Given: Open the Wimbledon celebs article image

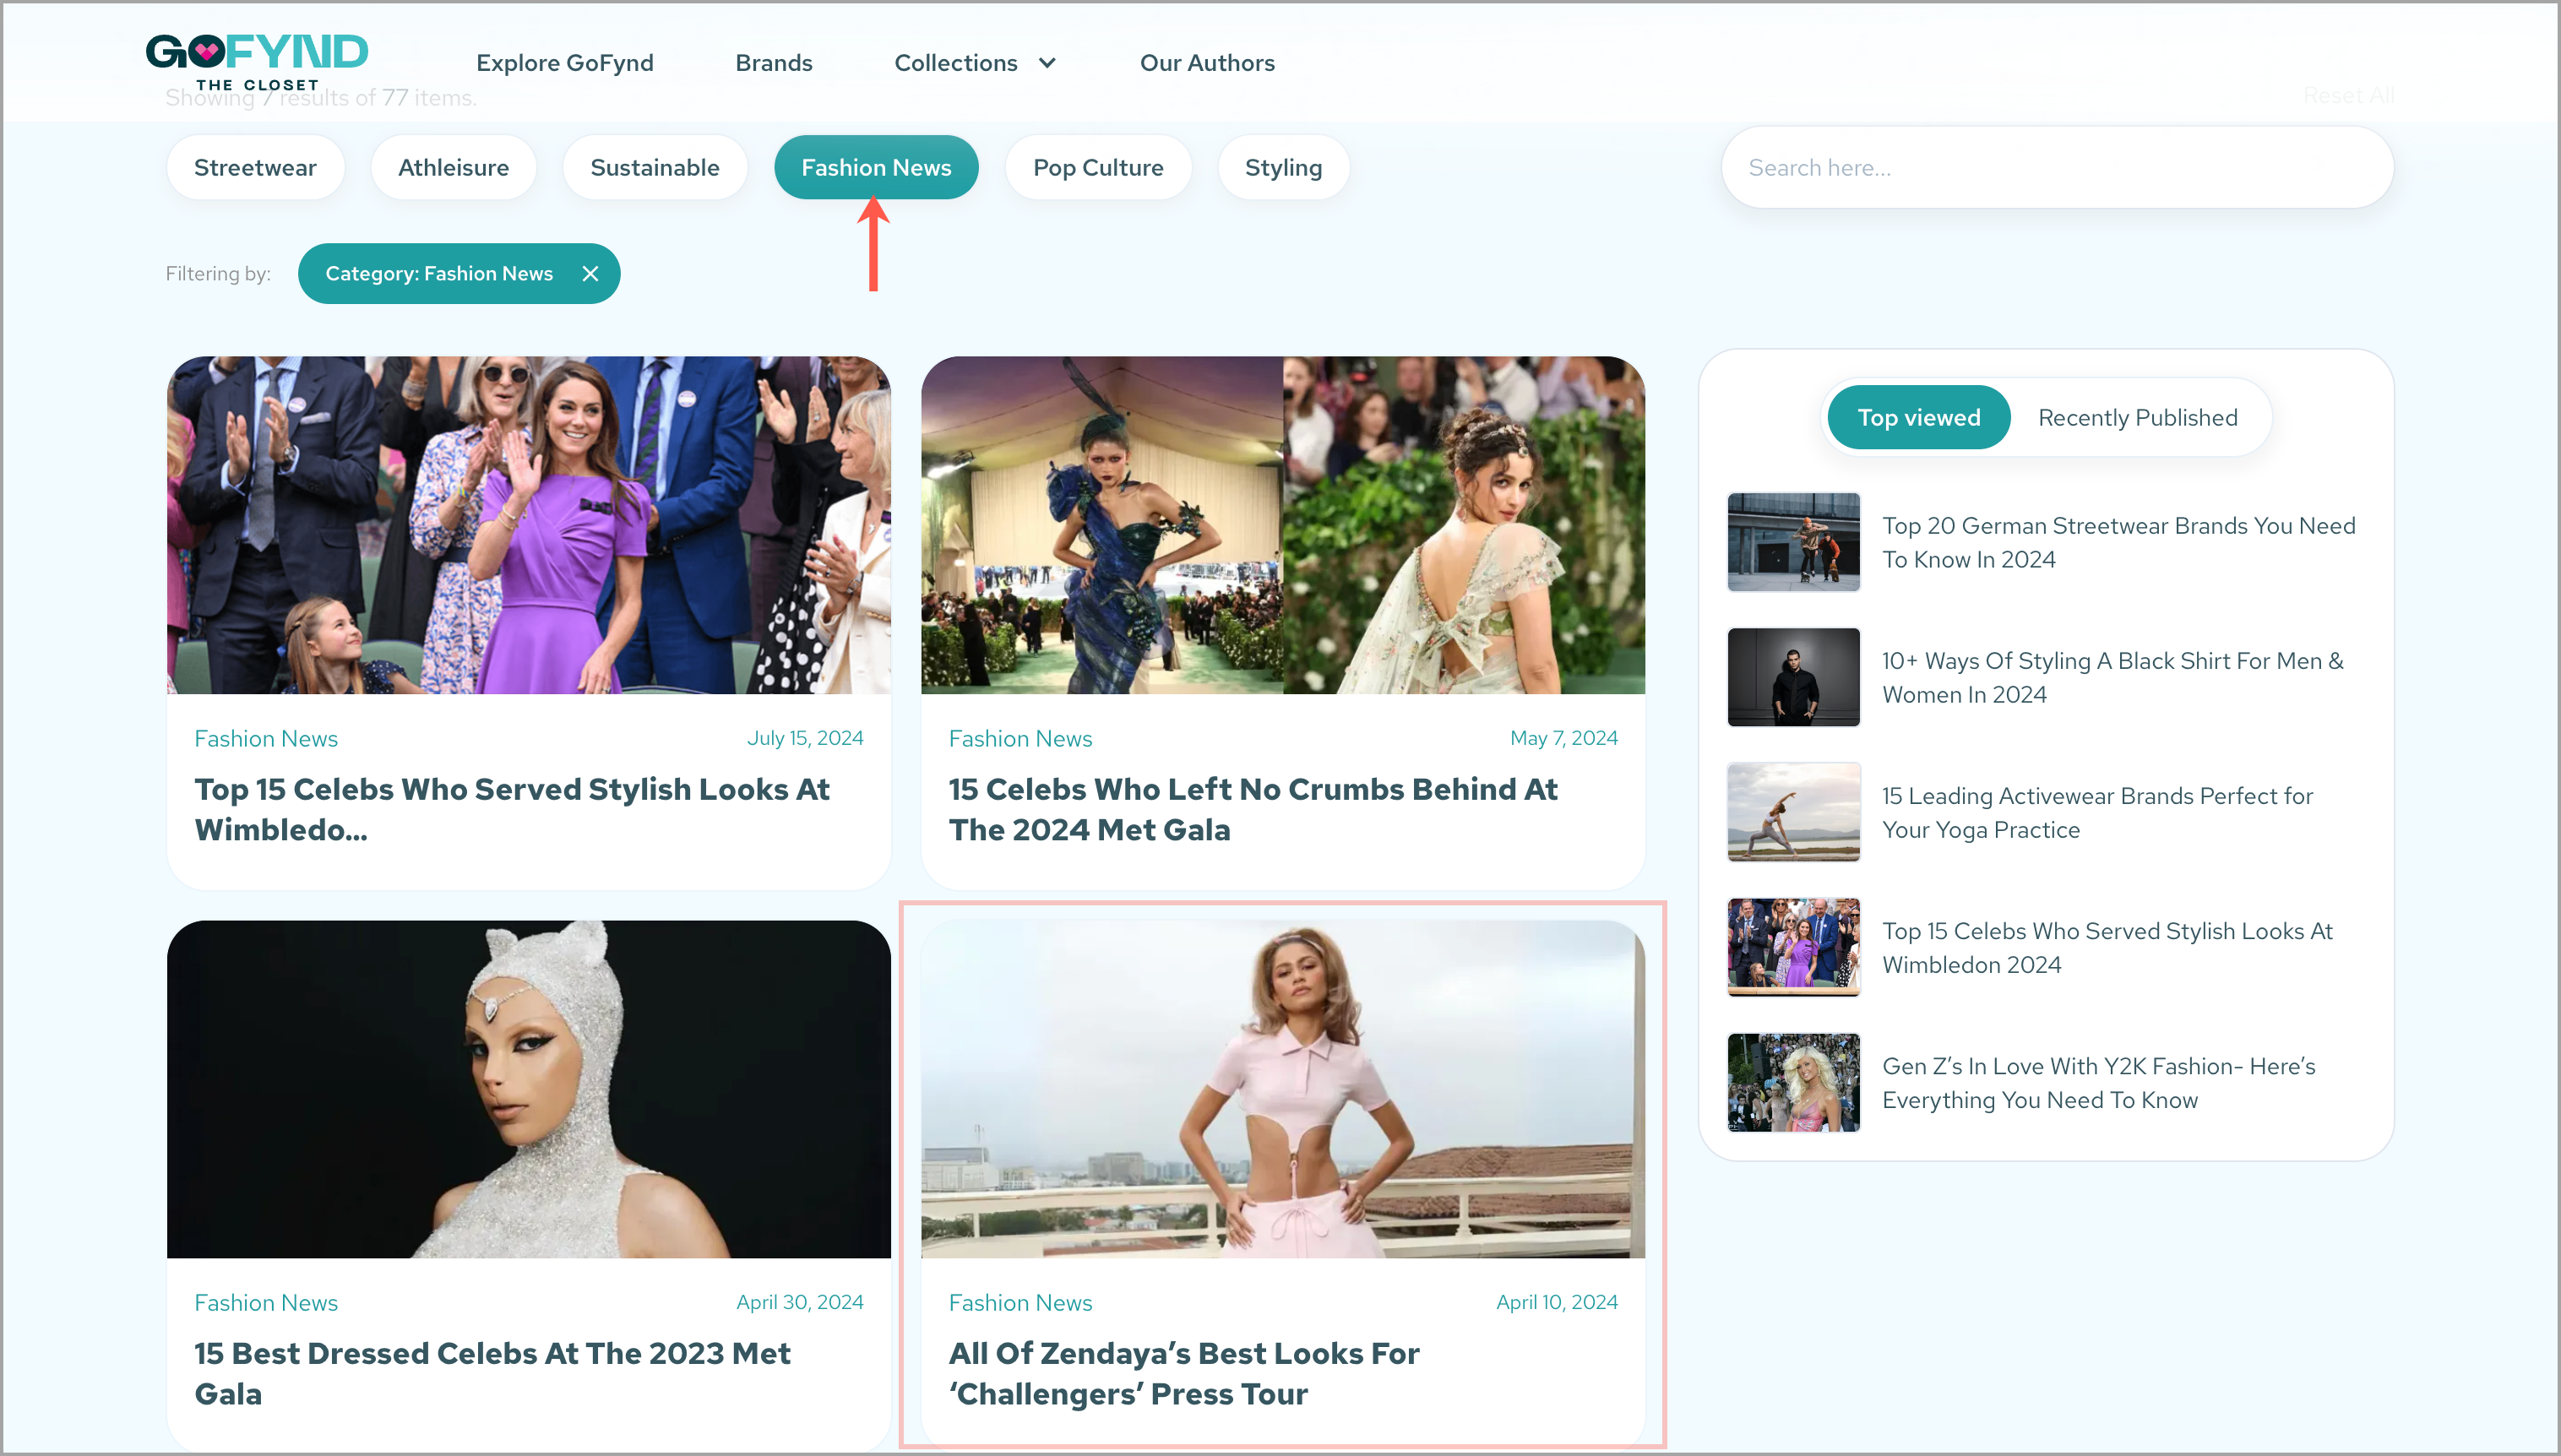Looking at the screenshot, I should 528,524.
